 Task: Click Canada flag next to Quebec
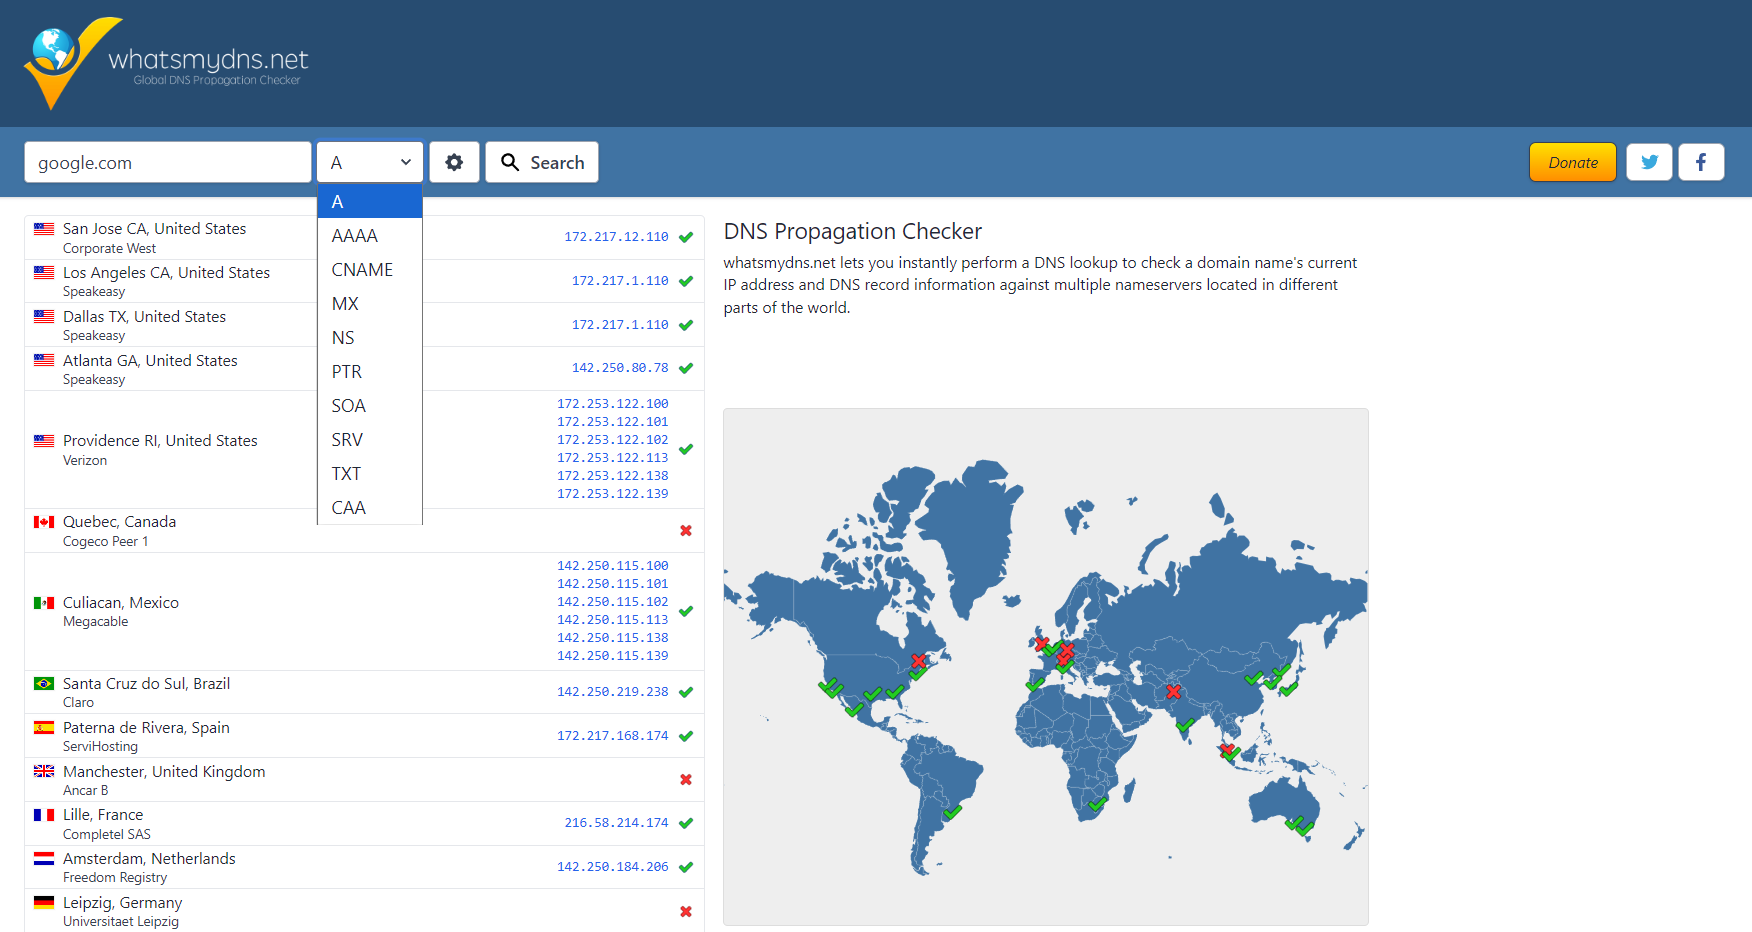(44, 522)
